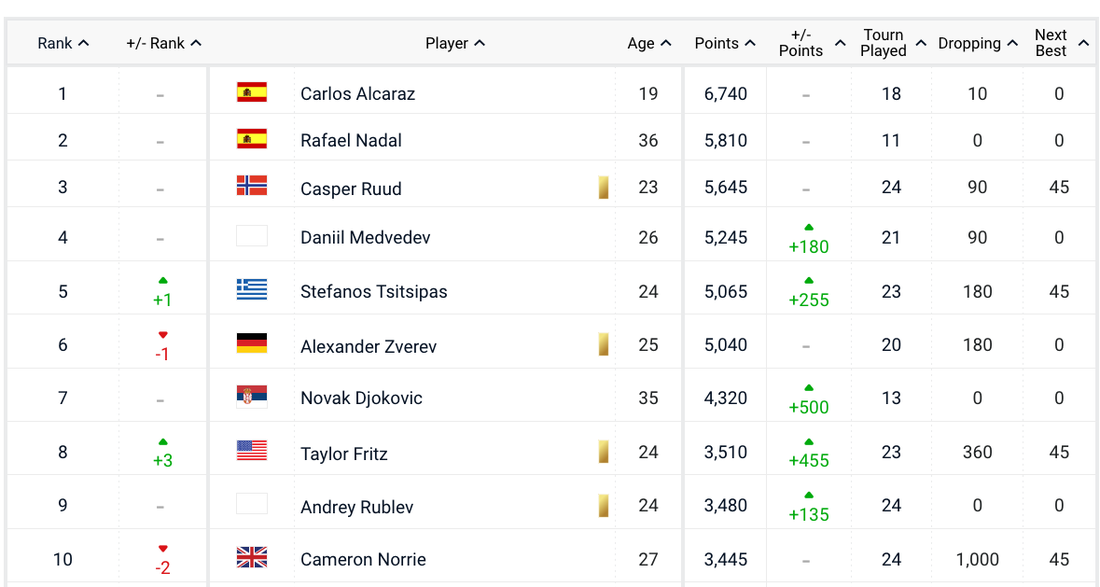Sort by the Dropping column header

pos(977,43)
